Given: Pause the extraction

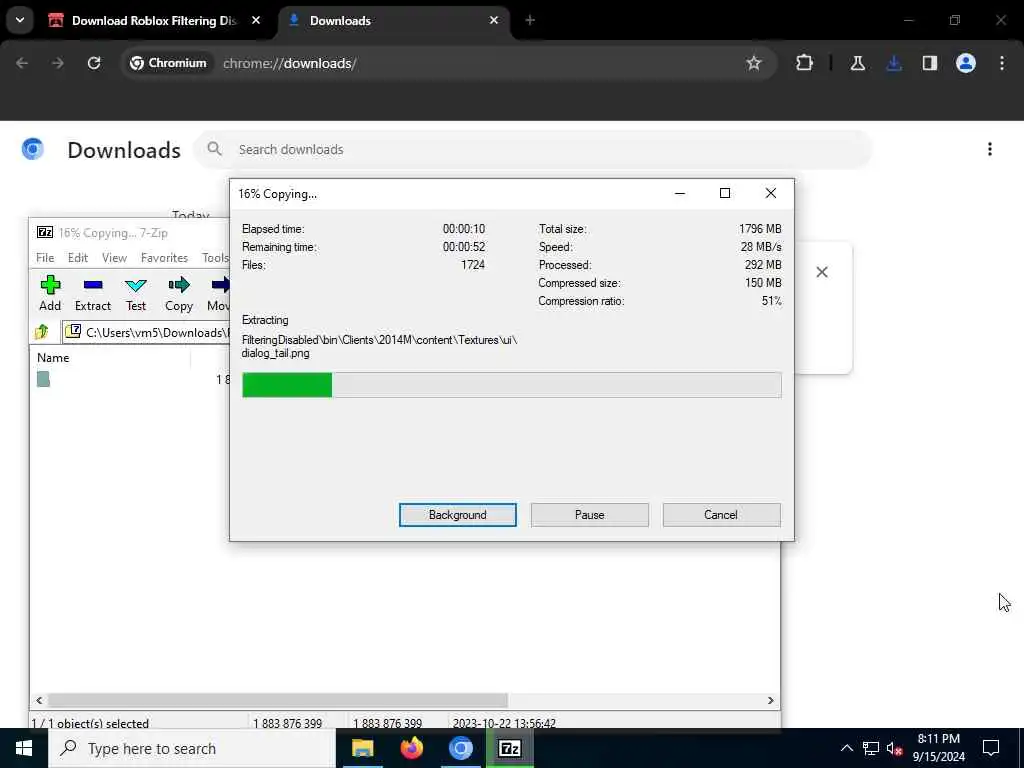Looking at the screenshot, I should click(x=590, y=515).
